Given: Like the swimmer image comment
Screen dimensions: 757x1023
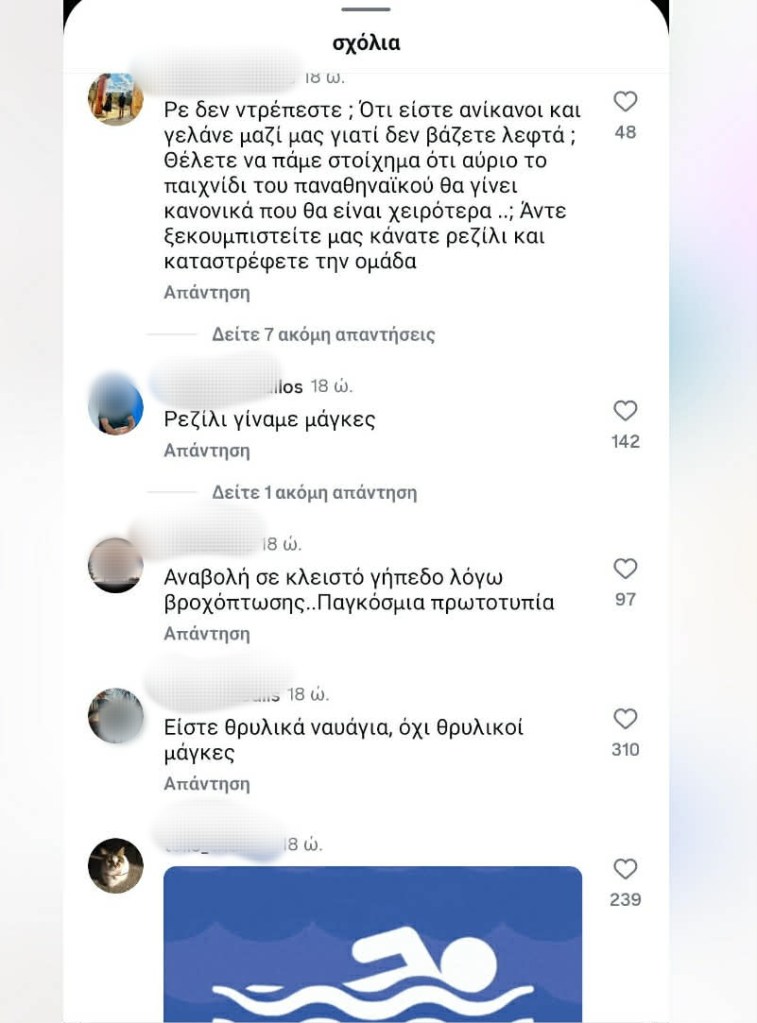Looking at the screenshot, I should (625, 868).
